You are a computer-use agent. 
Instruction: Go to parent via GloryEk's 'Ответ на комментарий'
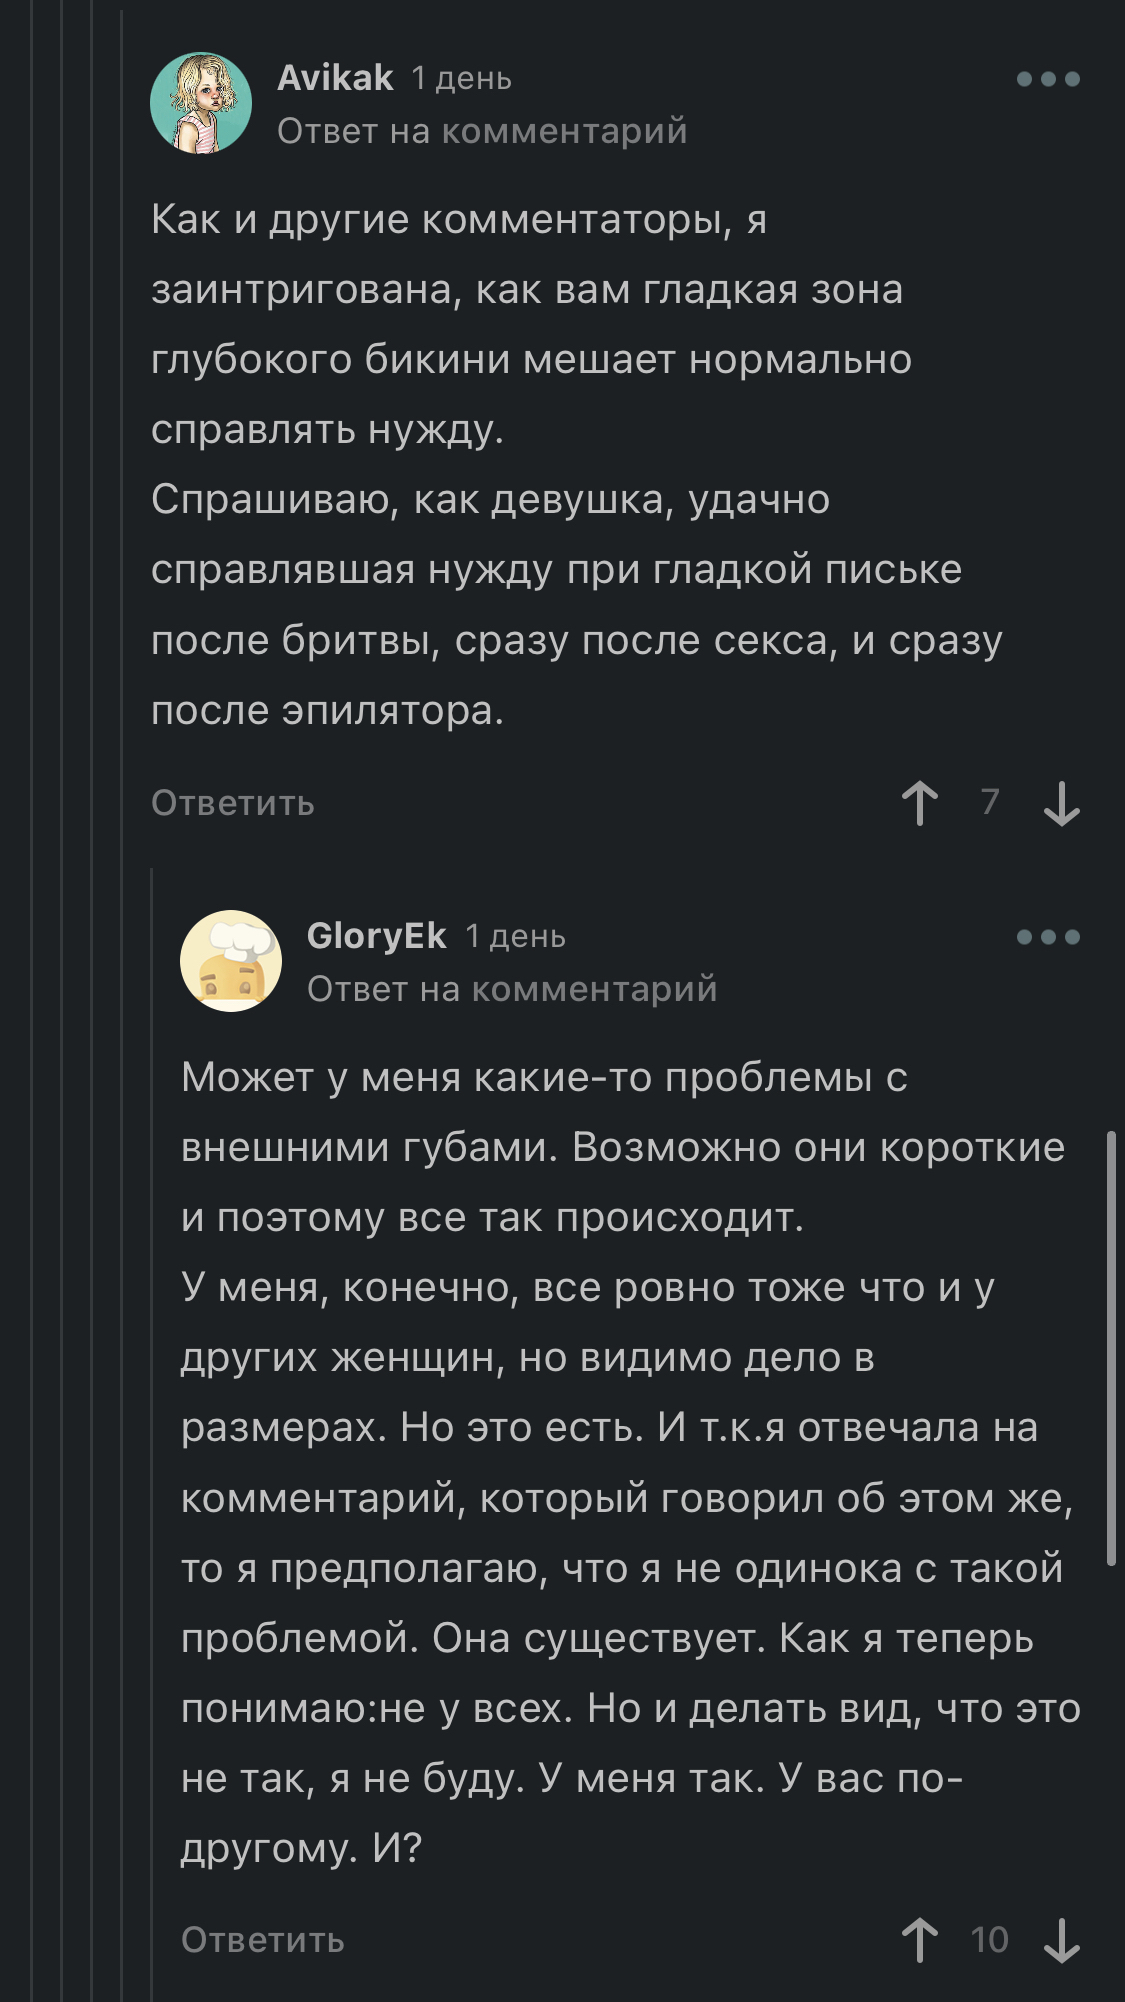512,989
